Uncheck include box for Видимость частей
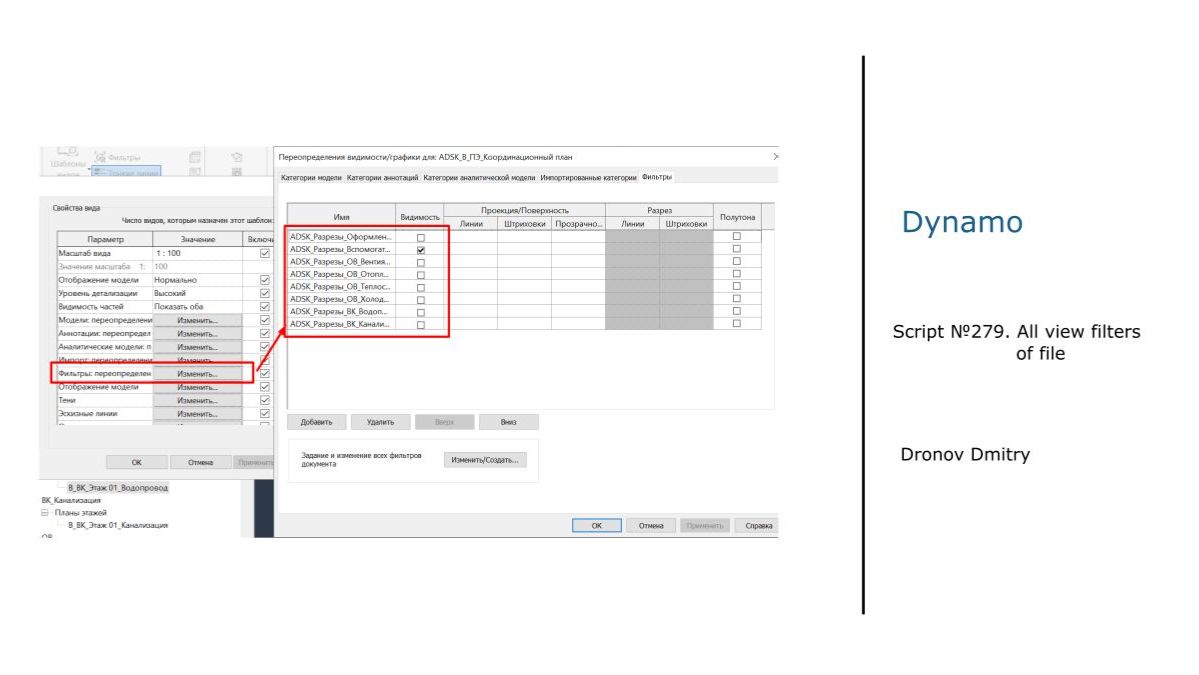 [265, 307]
